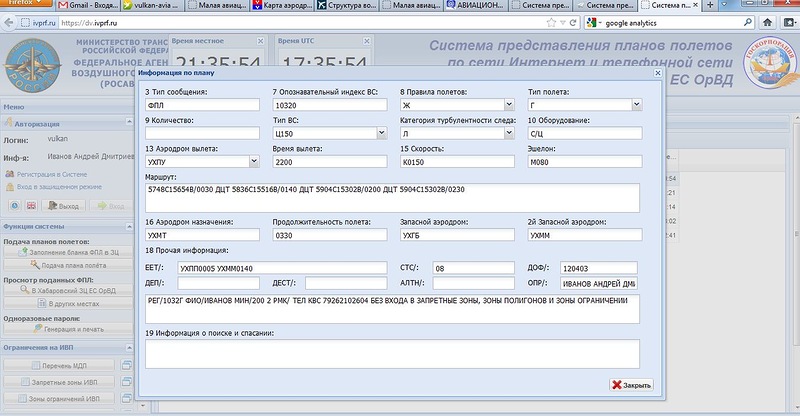The width and height of the screenshot is (800, 416).
Task: Expand Аэродром вылета dropdown with УХПУ
Action: pos(255,161)
